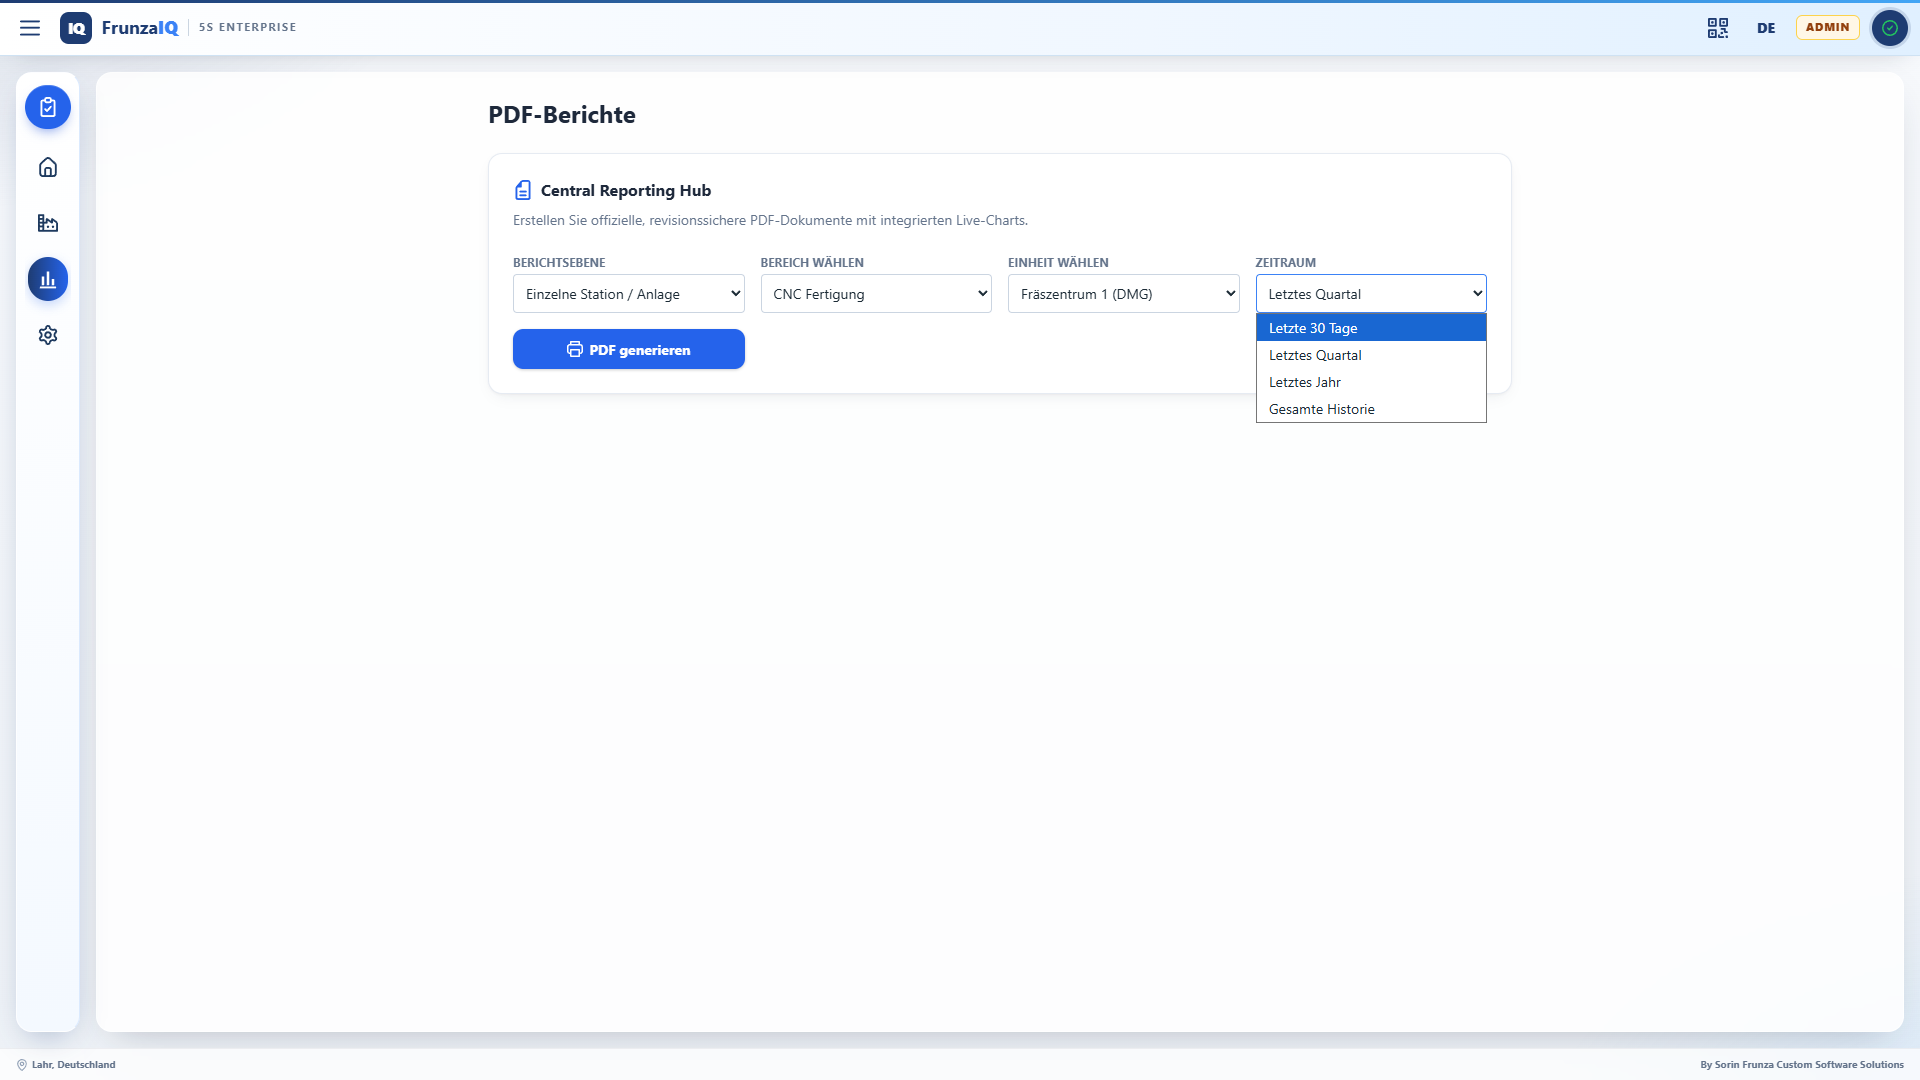Open the audit clipboard sidebar icon
This screenshot has height=1080, width=1920.
[48, 107]
